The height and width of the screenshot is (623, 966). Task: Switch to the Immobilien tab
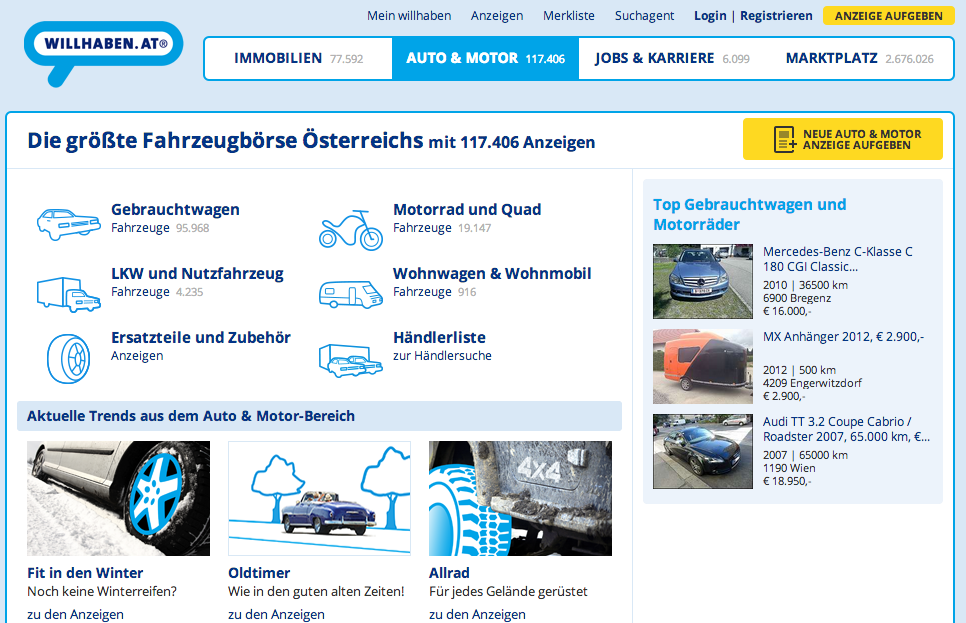pos(298,59)
